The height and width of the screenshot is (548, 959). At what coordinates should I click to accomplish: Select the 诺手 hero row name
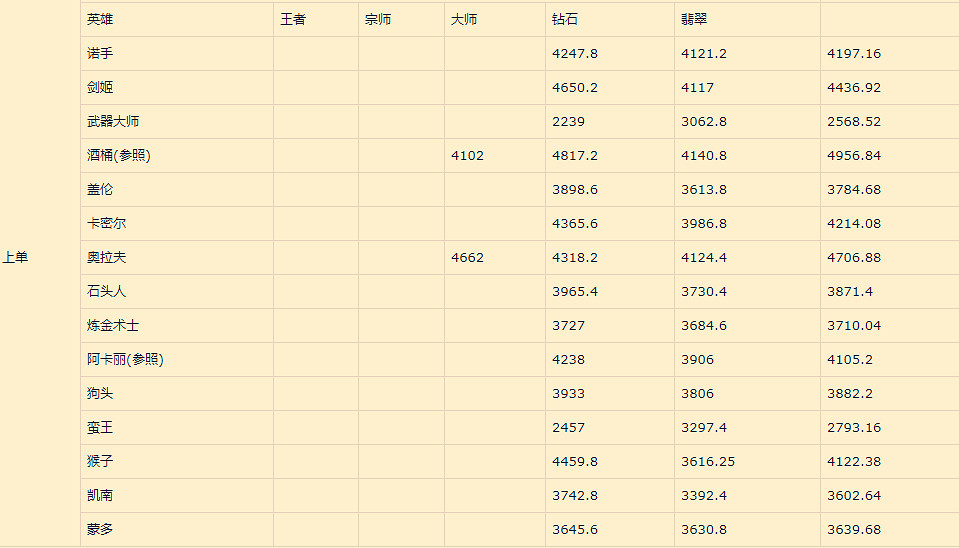[100, 54]
